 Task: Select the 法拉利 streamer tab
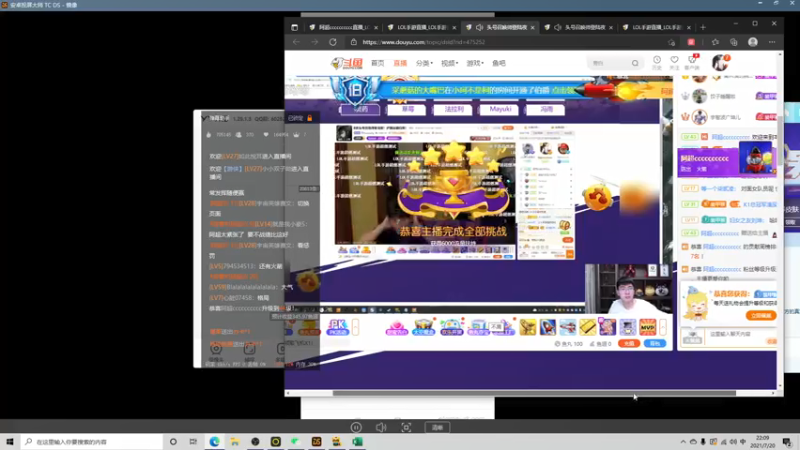(x=453, y=109)
